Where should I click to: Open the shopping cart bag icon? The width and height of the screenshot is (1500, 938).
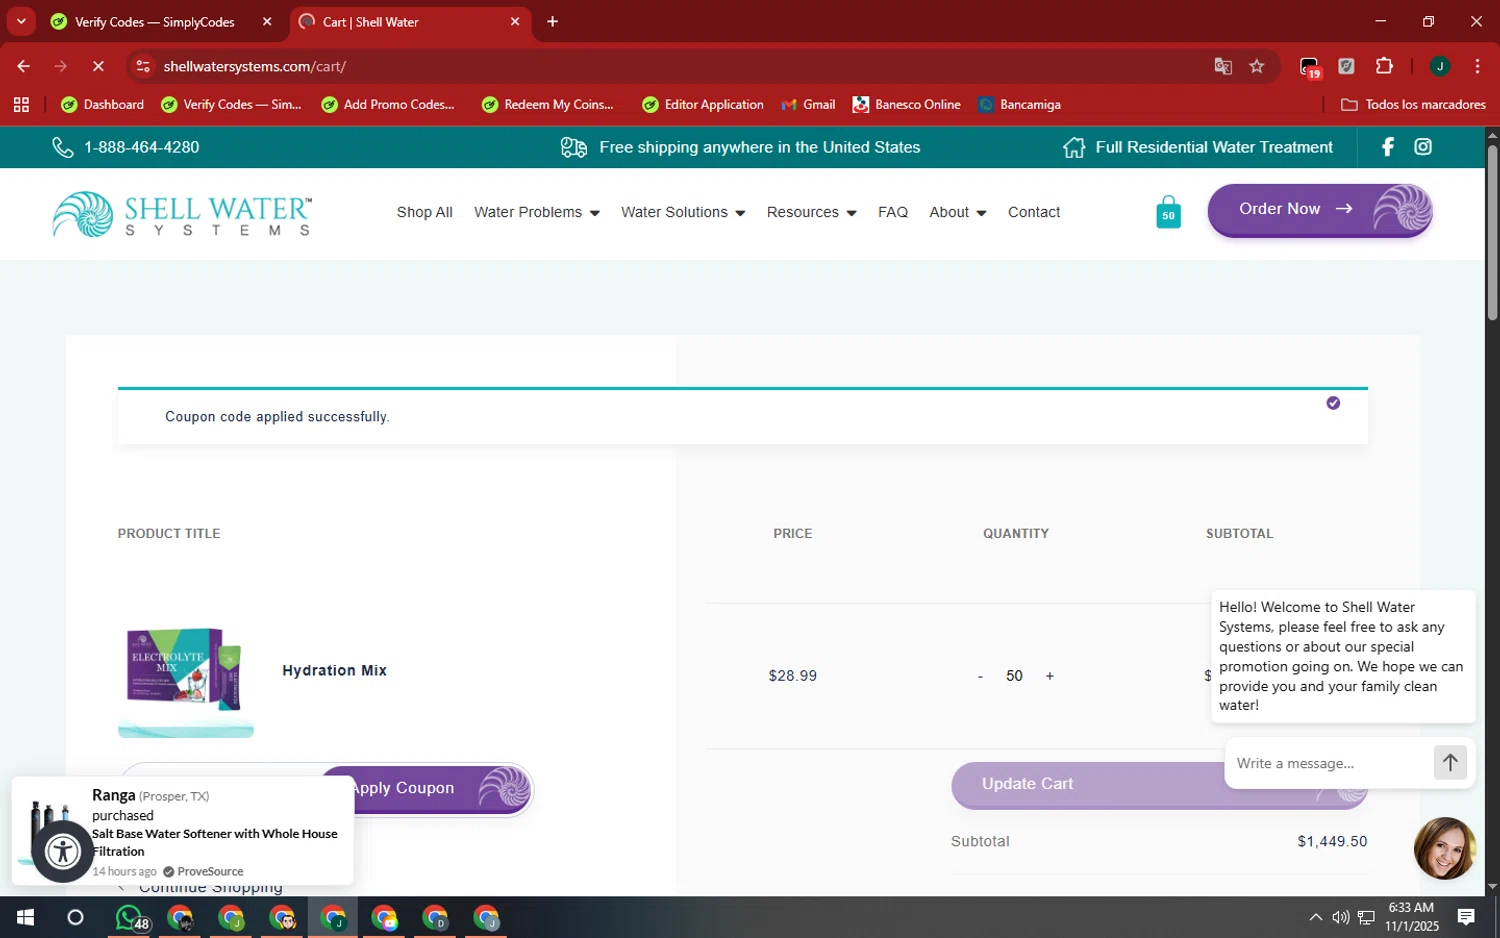pos(1168,212)
